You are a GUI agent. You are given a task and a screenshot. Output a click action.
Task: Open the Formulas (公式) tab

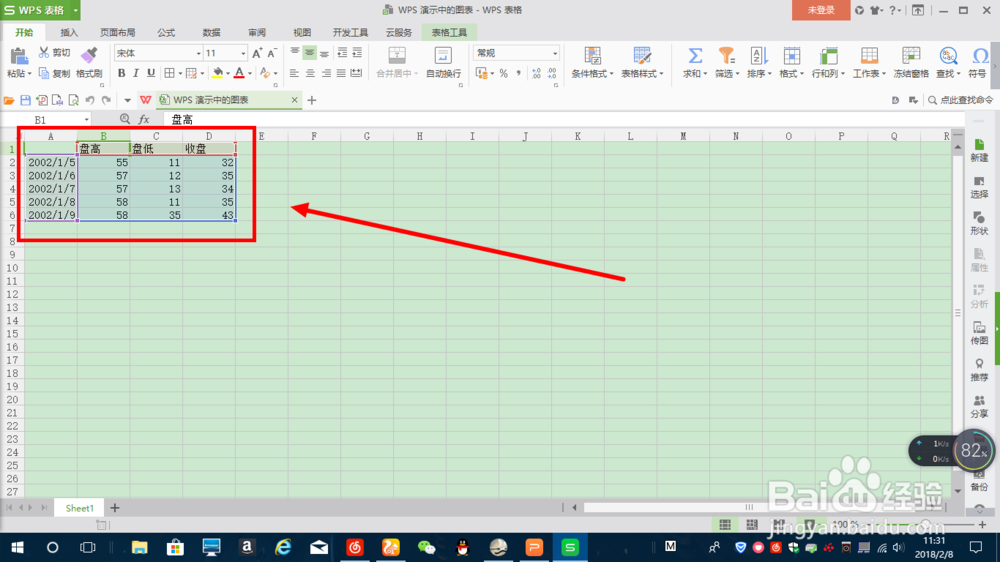tap(166, 33)
